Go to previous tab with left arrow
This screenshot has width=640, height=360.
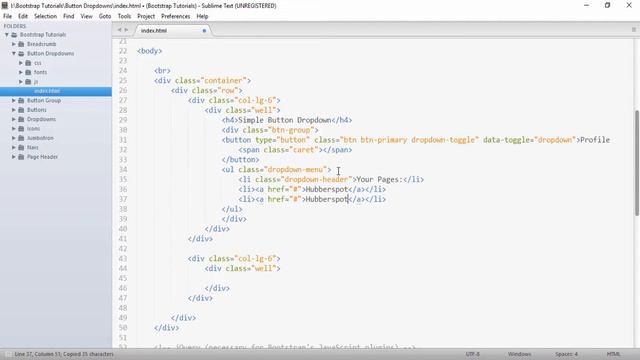click(x=119, y=30)
